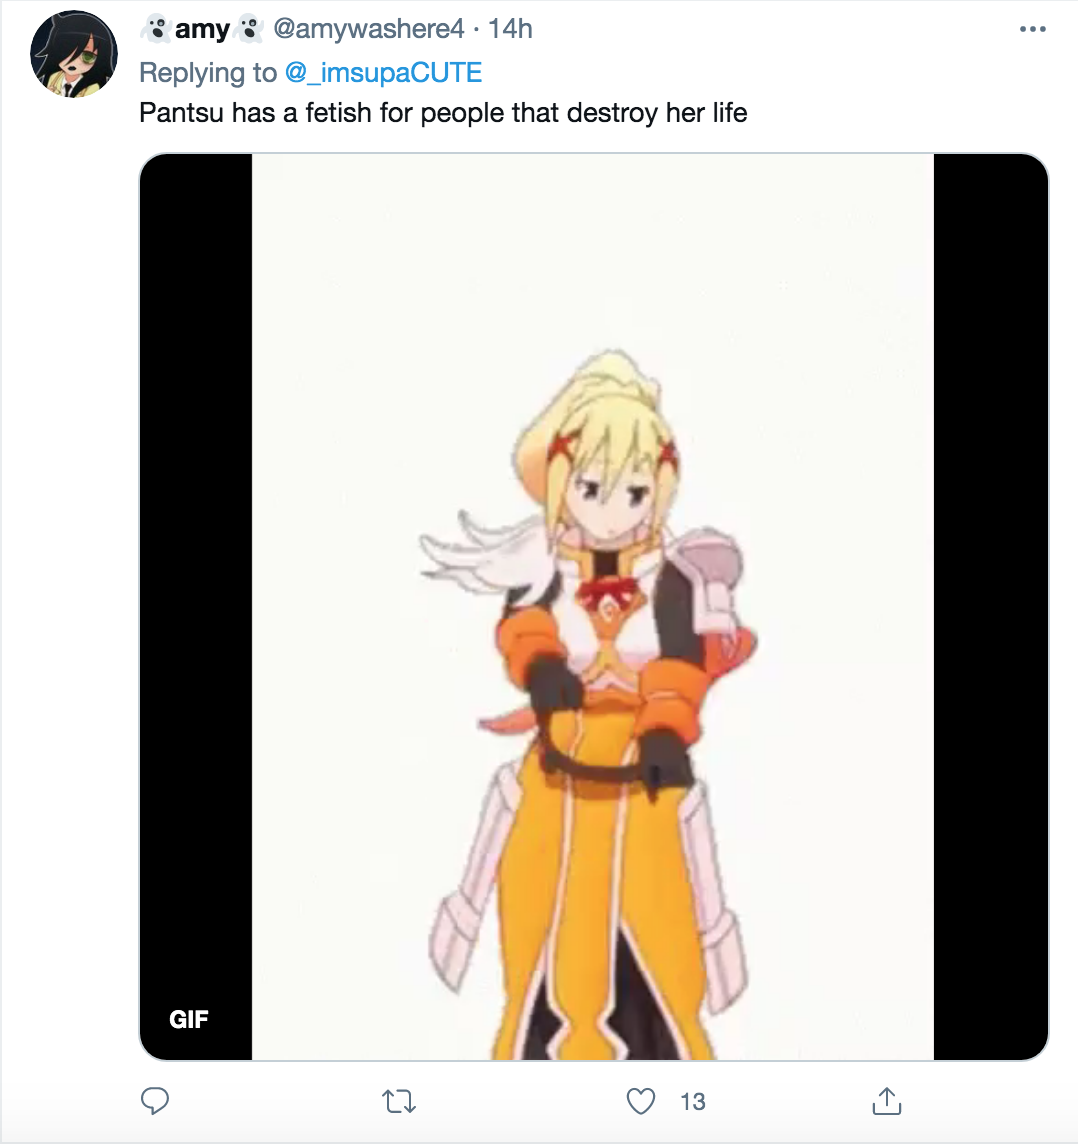Retweet this post using the retweet icon

[399, 1101]
